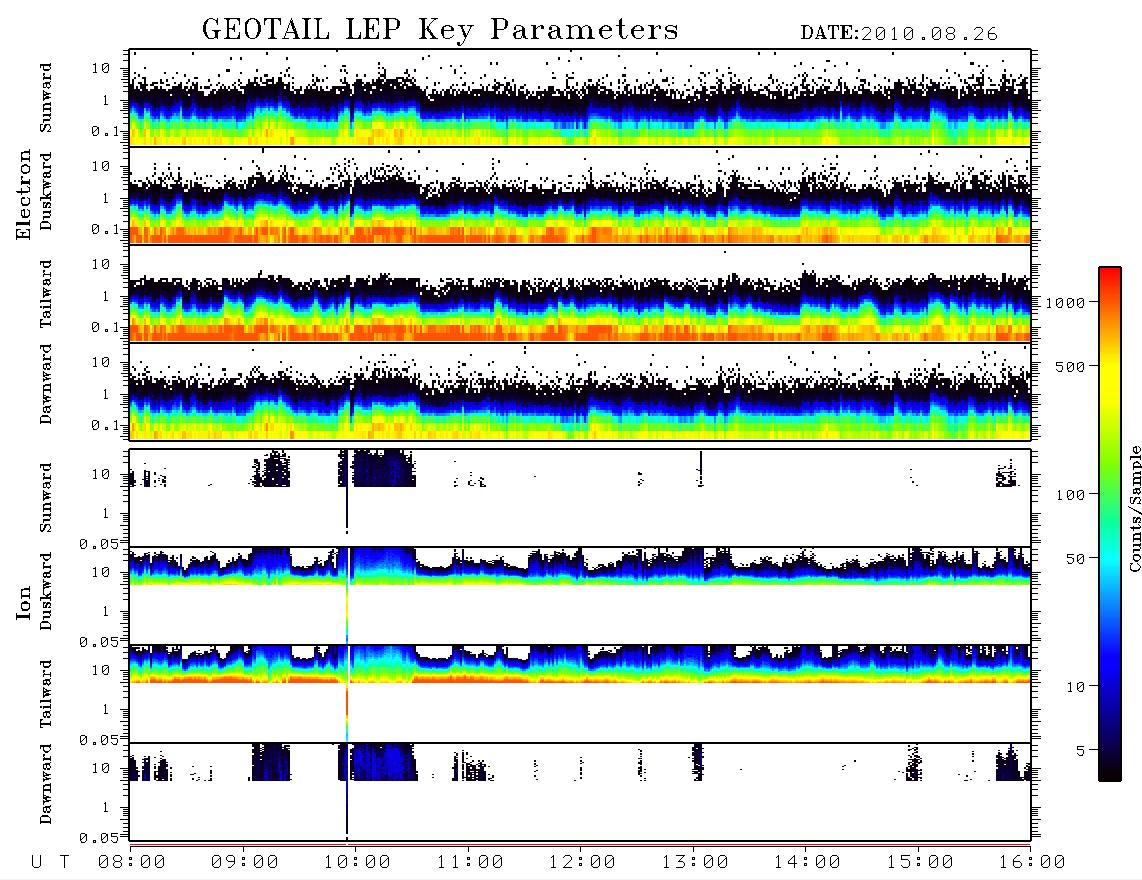Image resolution: width=1142 pixels, height=880 pixels.
Task: Click the 1000 tick on color bar
Action: [x=1065, y=303]
